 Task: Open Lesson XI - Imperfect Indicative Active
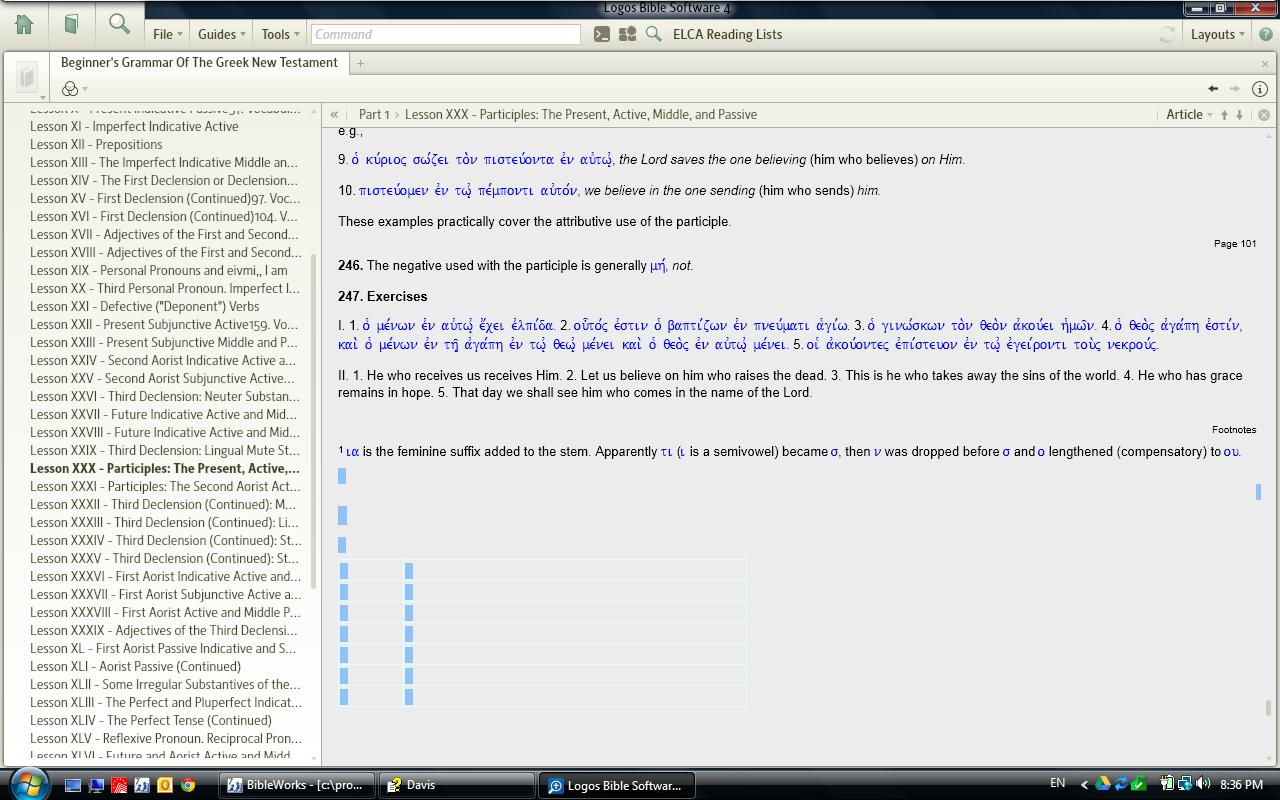134,126
